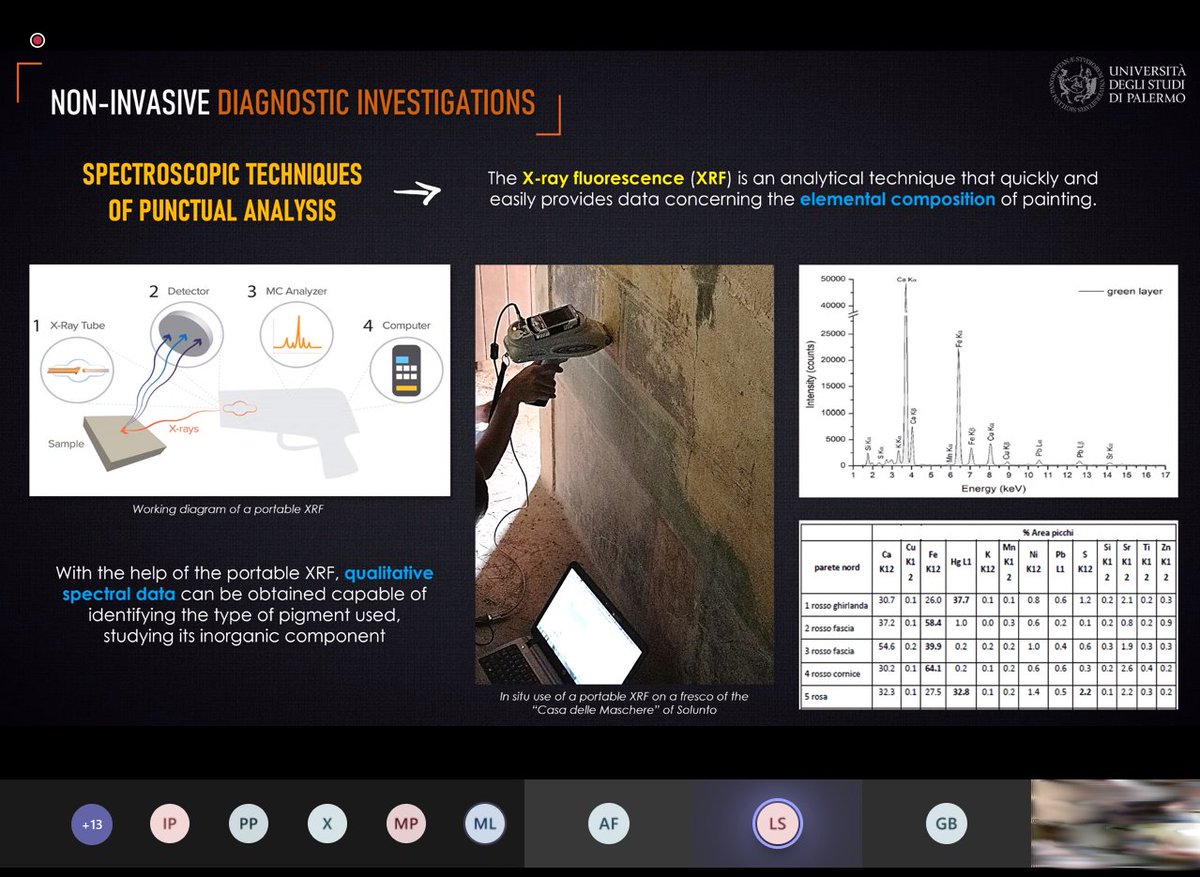
Task: Select participant avatar ML
Action: tap(485, 825)
